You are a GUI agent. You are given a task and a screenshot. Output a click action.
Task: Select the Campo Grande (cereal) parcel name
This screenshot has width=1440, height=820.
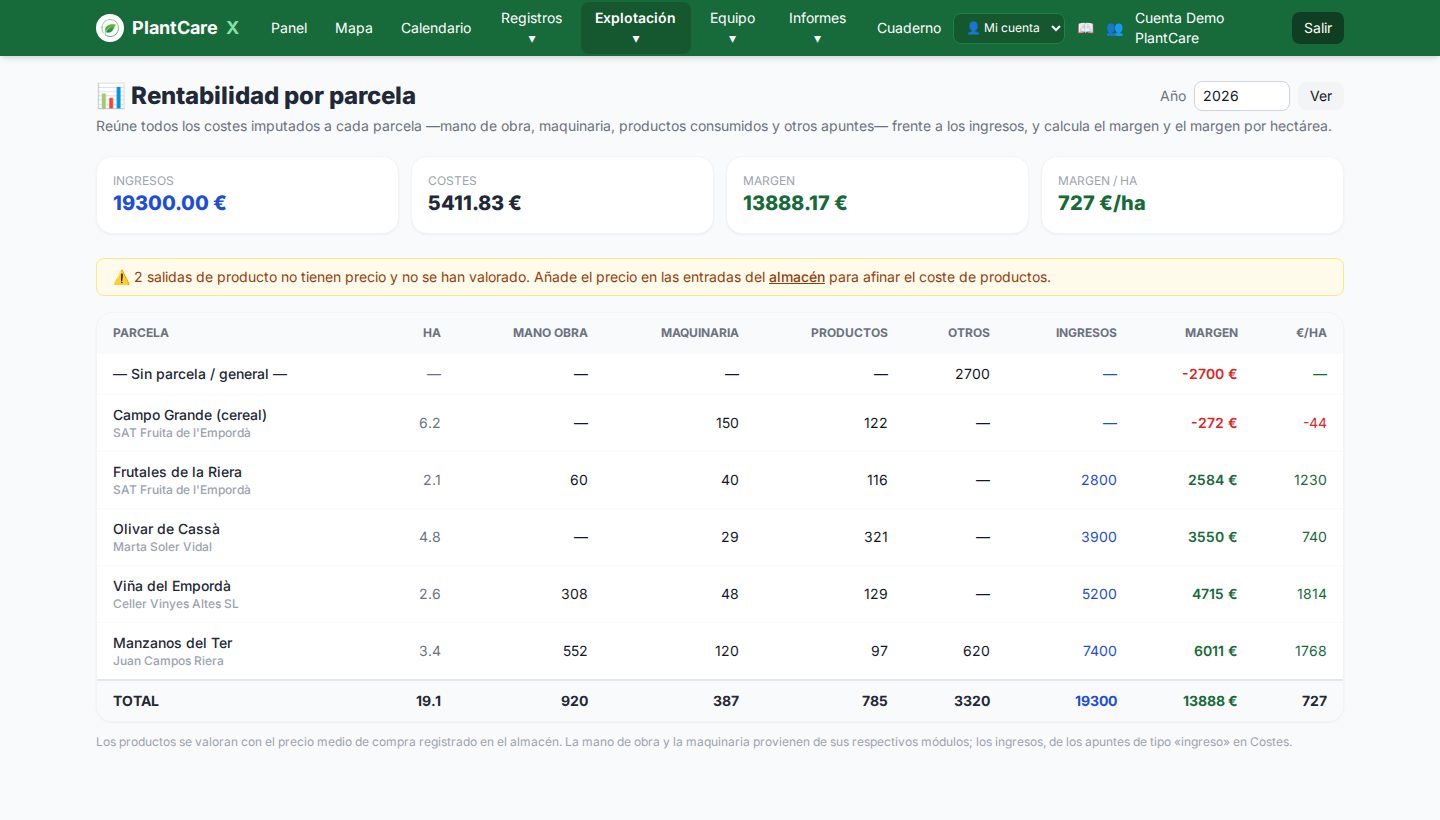pyautogui.click(x=190, y=415)
